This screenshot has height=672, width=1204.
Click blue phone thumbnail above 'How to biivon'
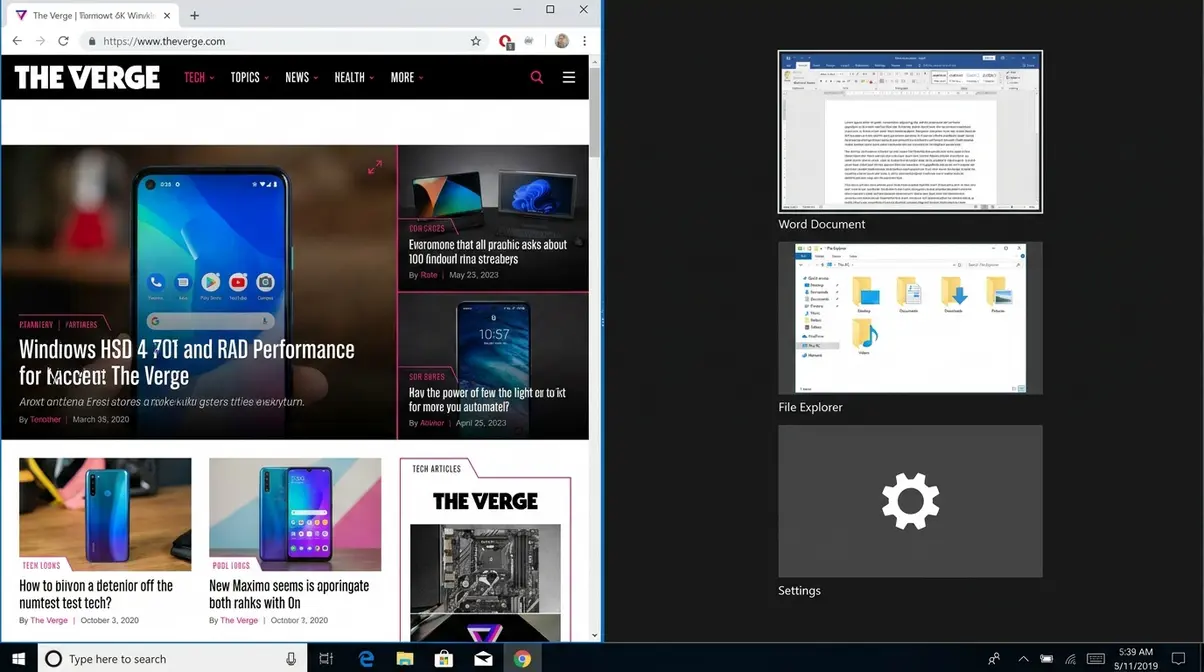[105, 514]
